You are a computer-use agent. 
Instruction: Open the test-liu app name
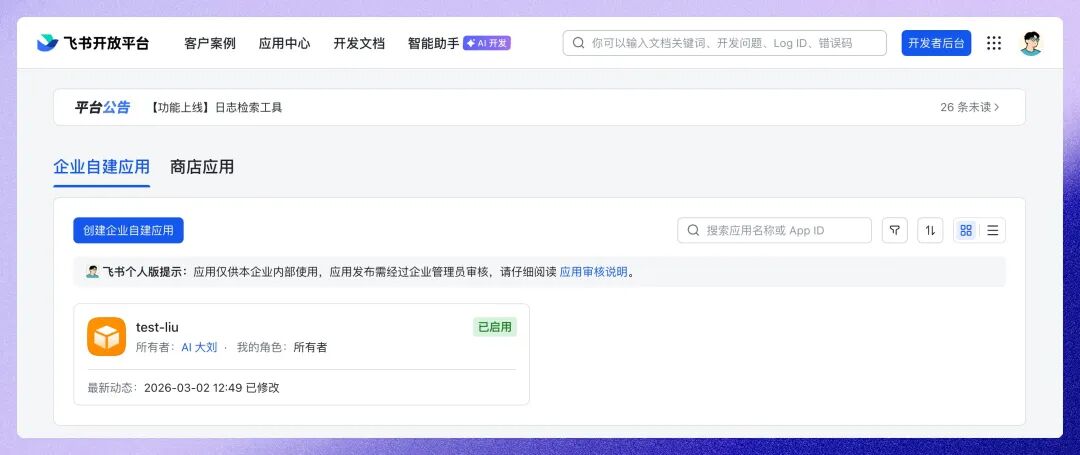tap(157, 328)
